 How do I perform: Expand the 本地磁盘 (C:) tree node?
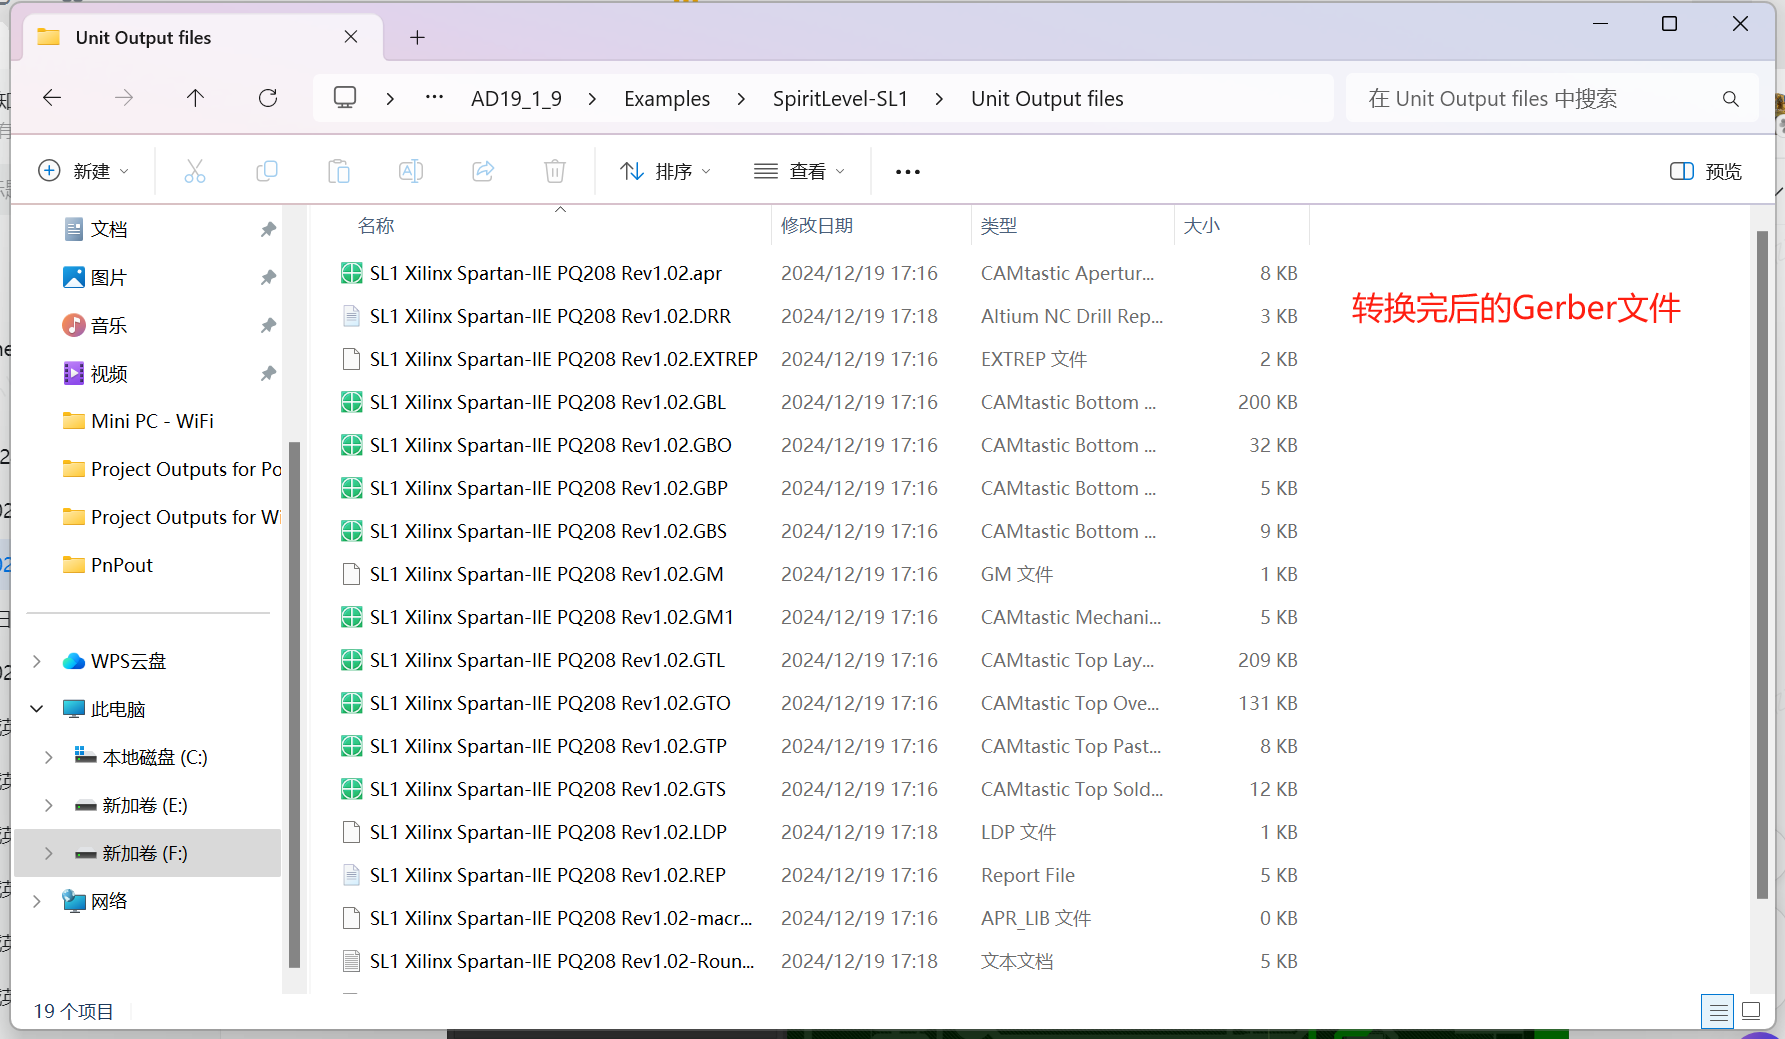coord(49,757)
